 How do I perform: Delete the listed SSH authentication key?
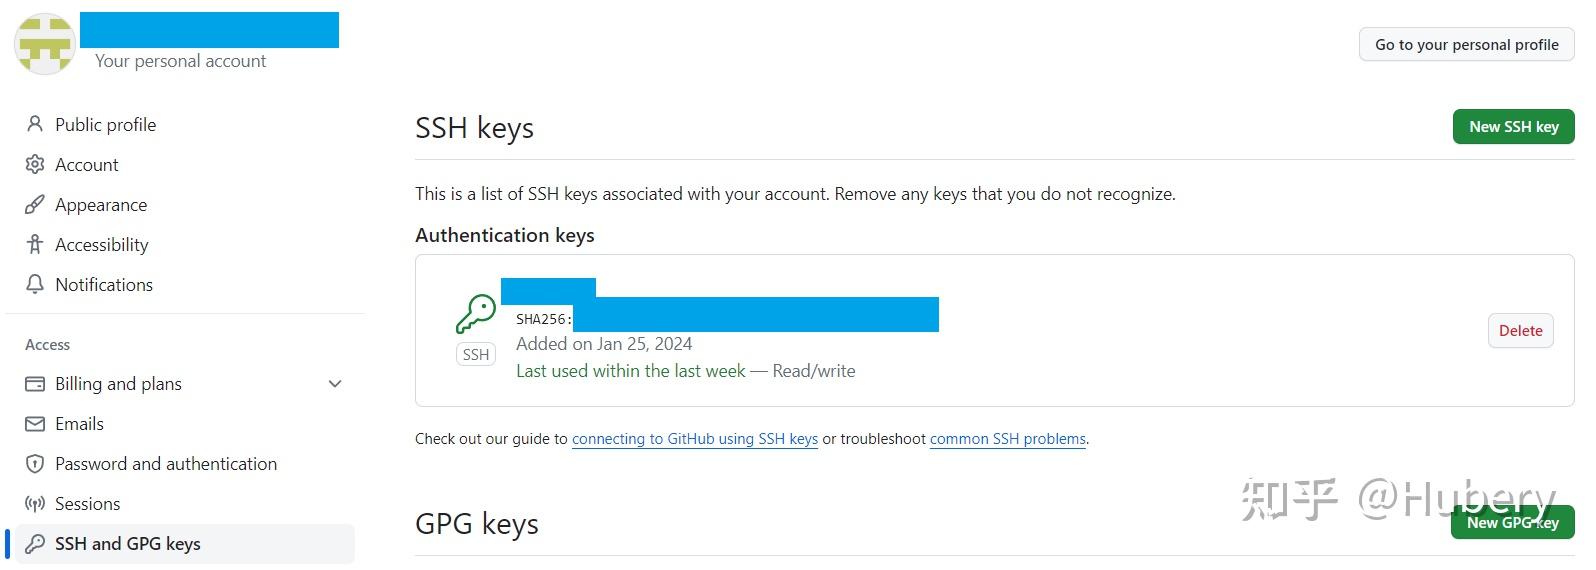1520,331
